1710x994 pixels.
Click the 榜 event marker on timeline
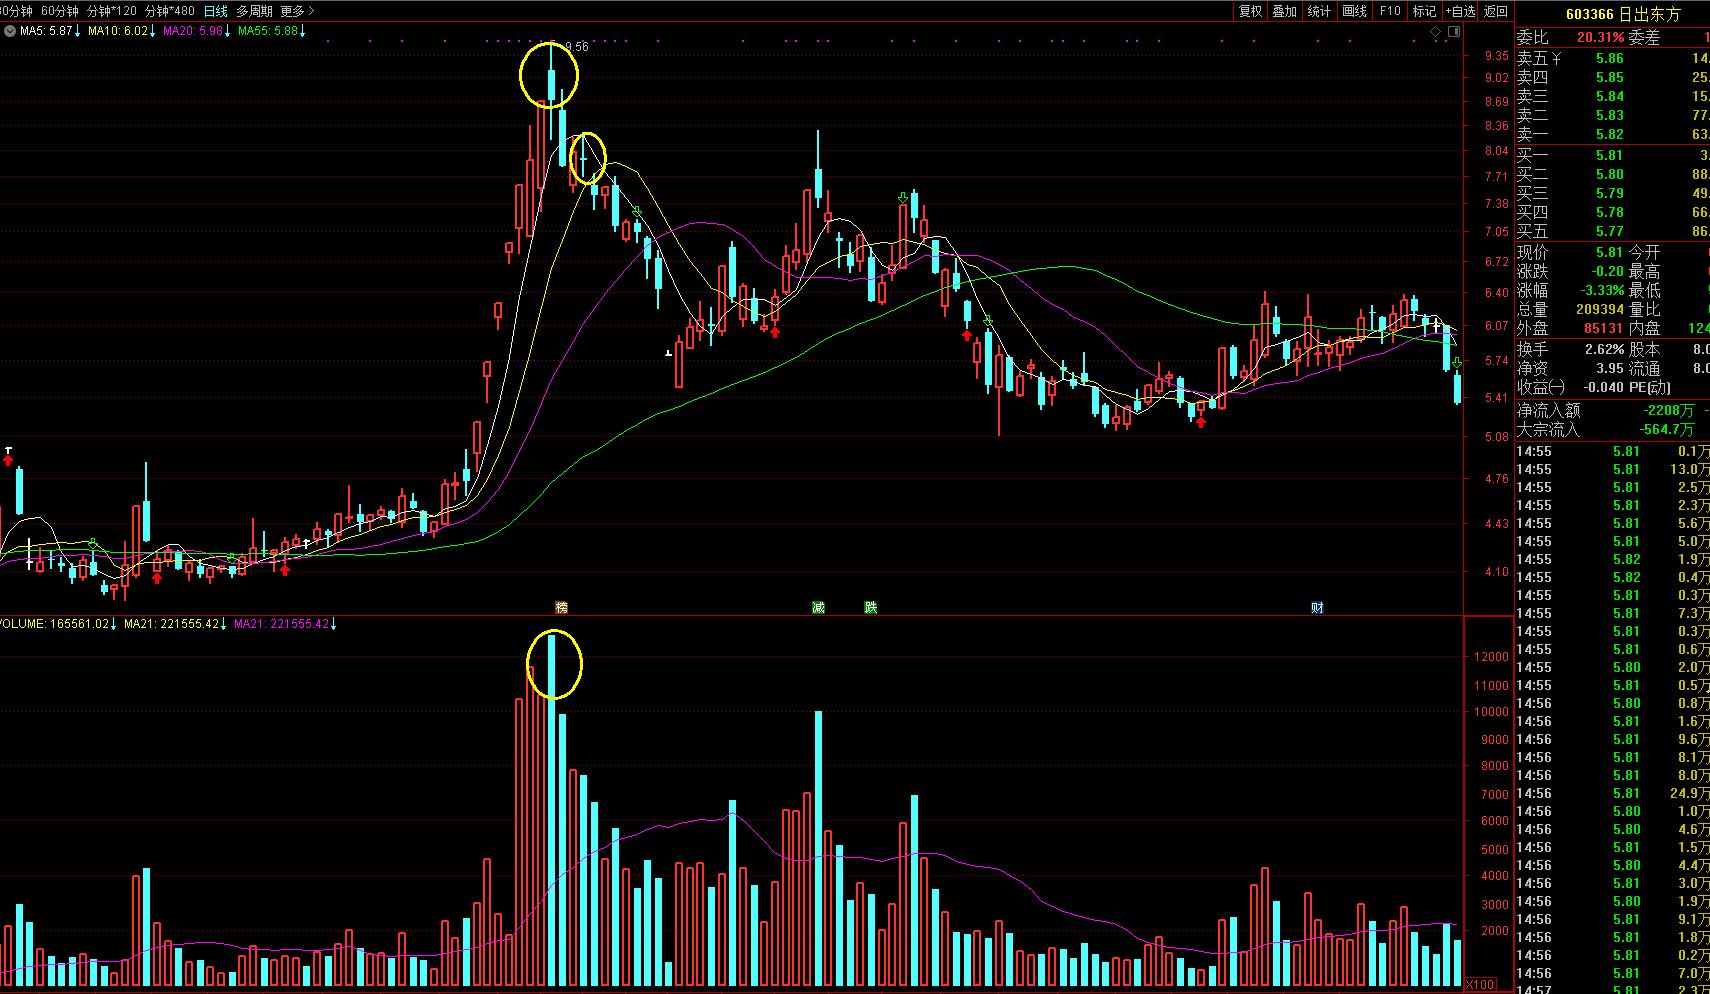click(561, 607)
